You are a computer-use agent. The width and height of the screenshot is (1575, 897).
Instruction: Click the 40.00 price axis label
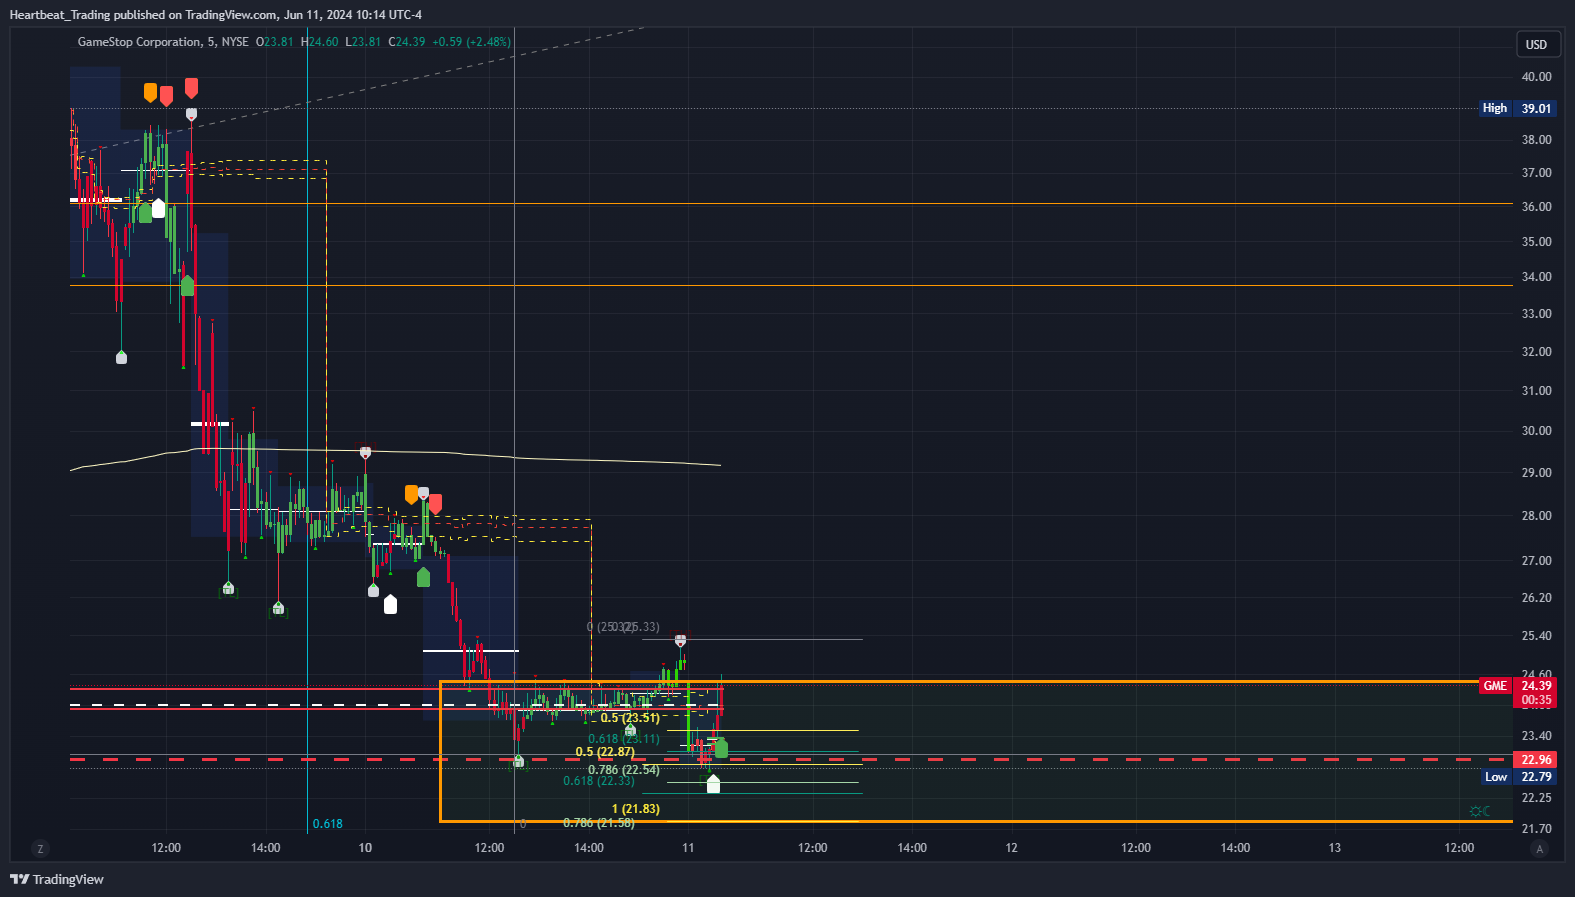(x=1536, y=77)
